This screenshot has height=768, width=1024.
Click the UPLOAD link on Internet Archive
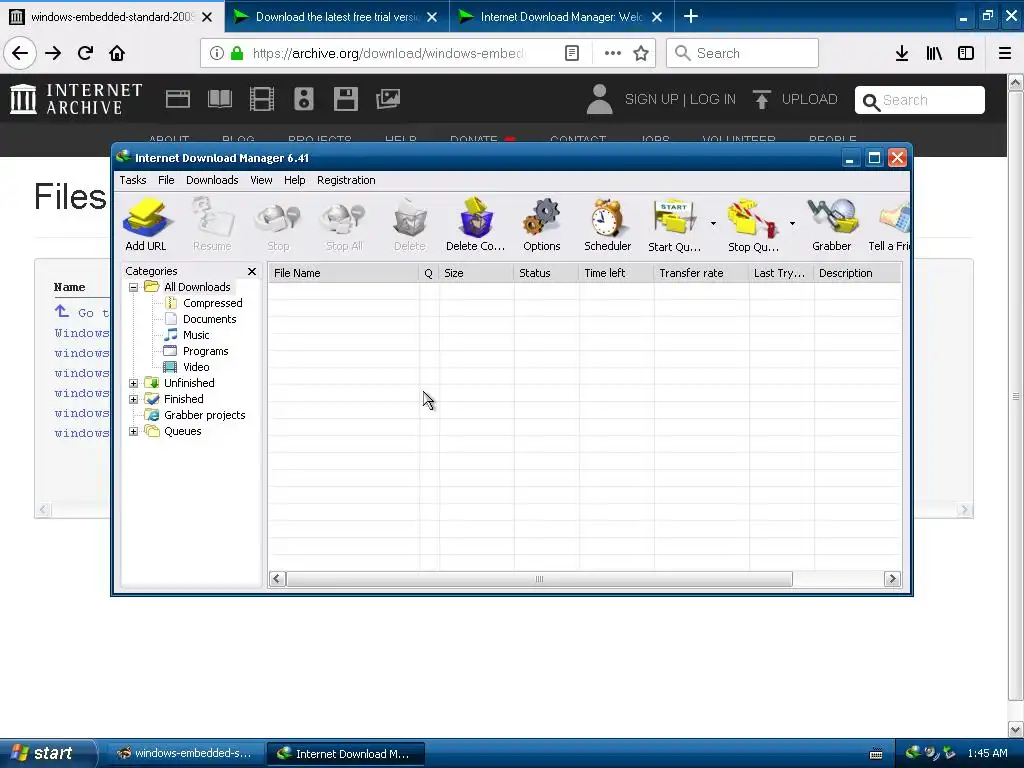794,99
